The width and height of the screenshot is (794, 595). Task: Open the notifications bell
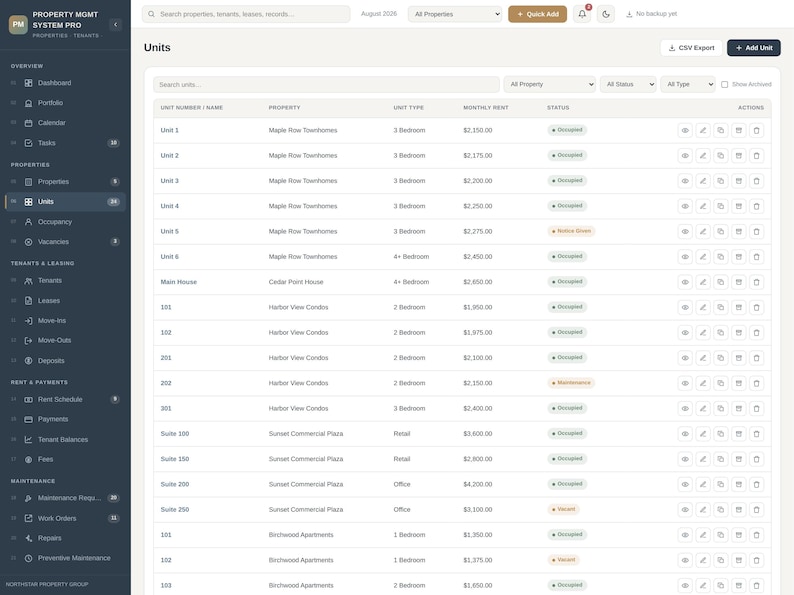(x=582, y=14)
